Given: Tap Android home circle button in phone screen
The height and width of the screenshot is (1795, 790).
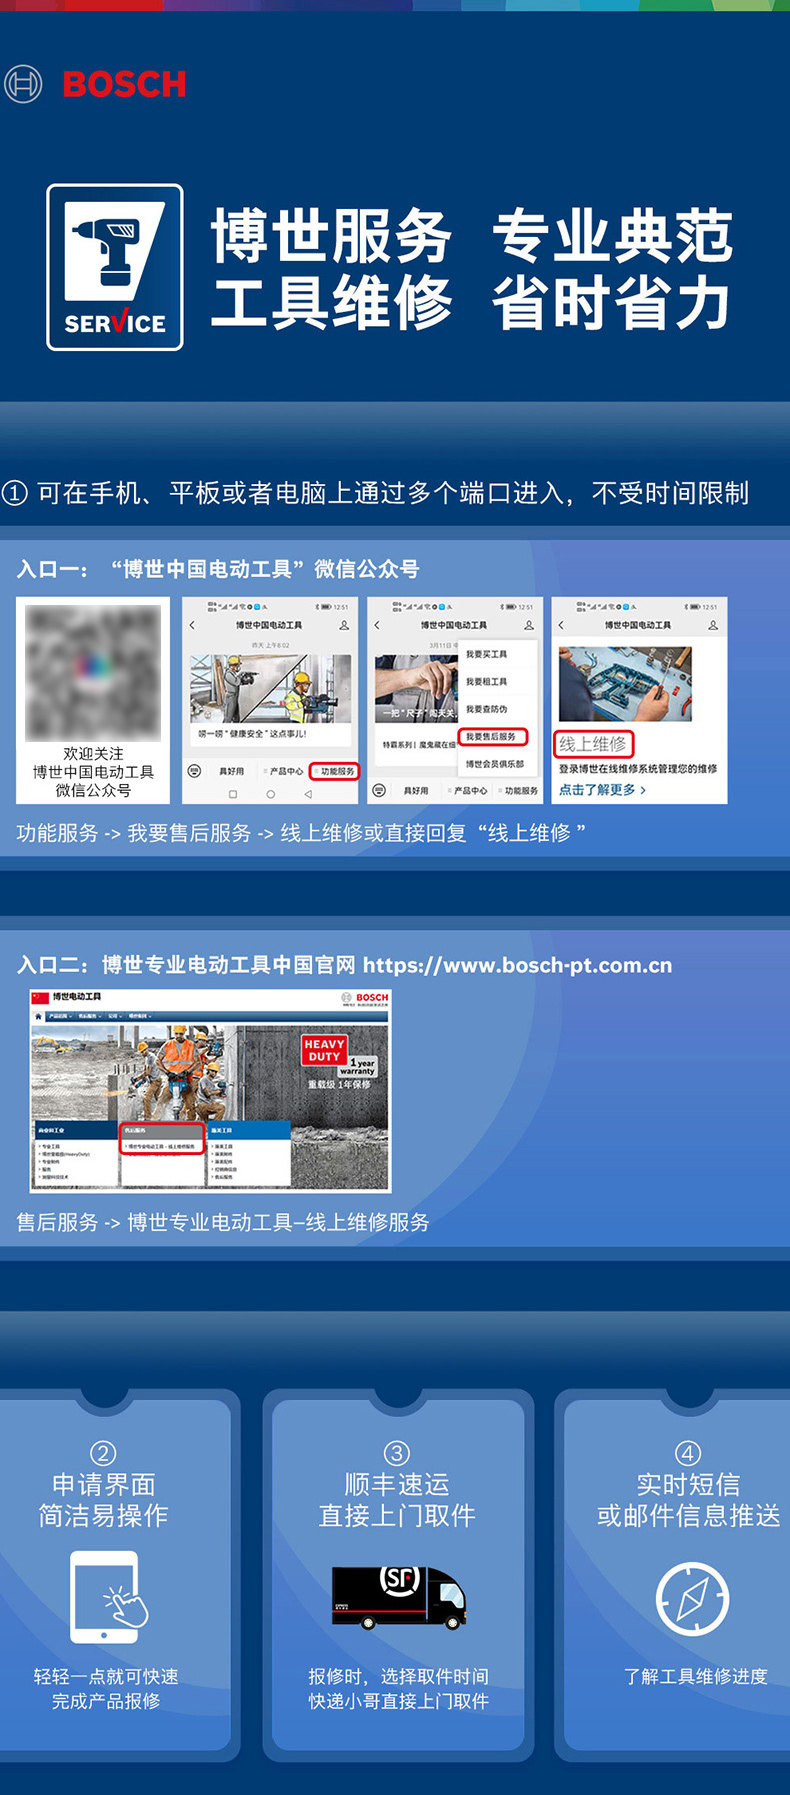Looking at the screenshot, I should [270, 794].
